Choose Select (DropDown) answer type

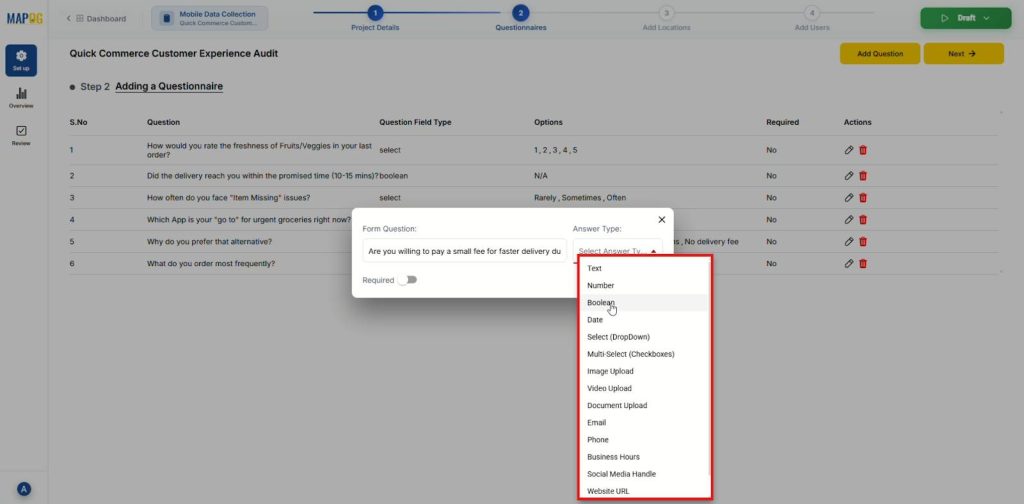(x=643, y=337)
